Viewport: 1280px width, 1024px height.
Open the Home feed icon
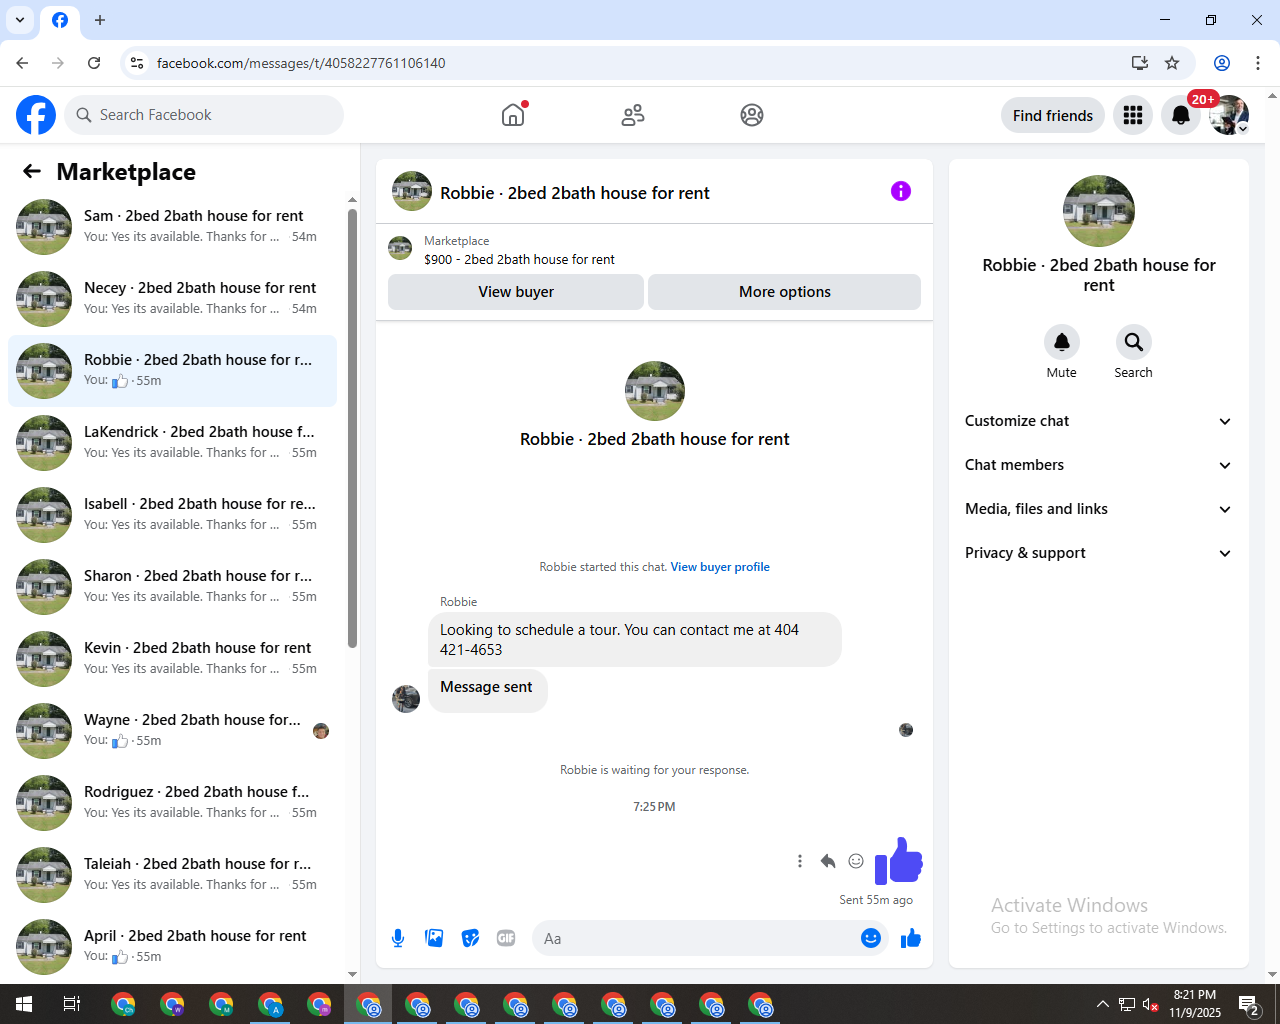point(513,115)
